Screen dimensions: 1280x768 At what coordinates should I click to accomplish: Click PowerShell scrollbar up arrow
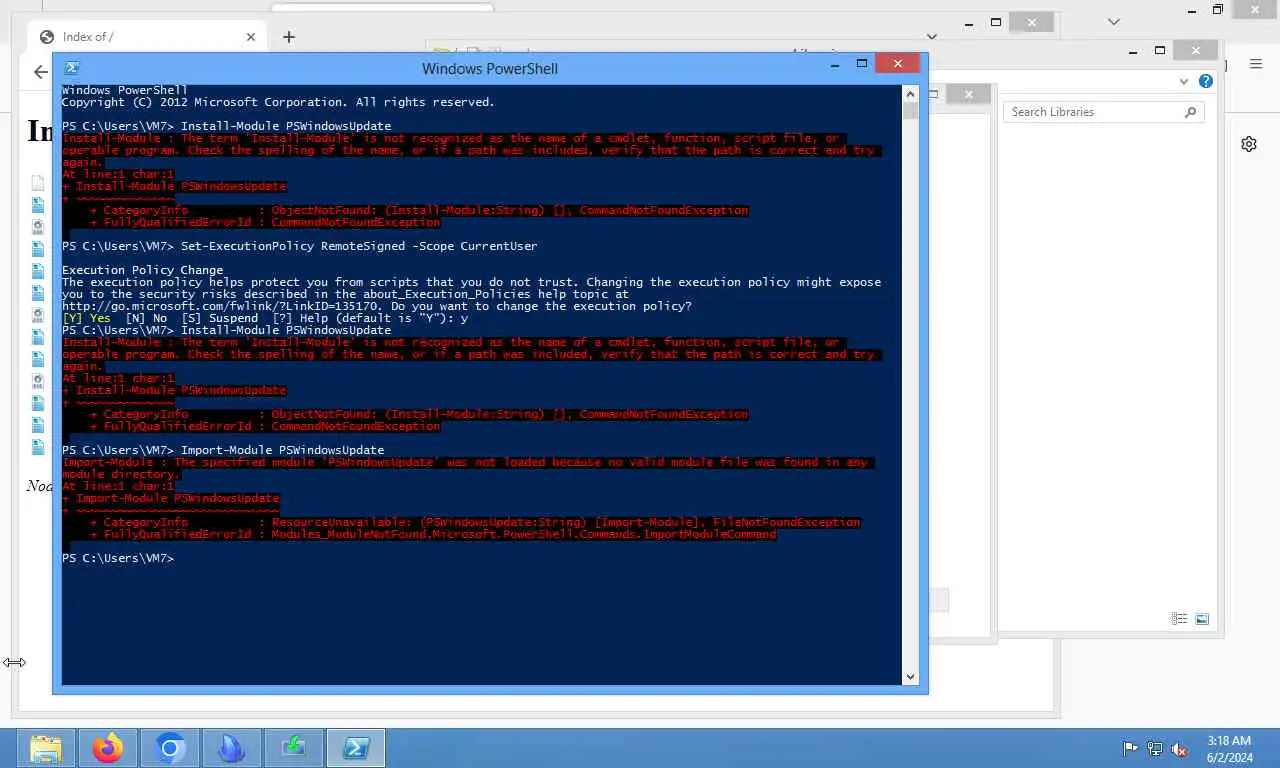(x=910, y=93)
